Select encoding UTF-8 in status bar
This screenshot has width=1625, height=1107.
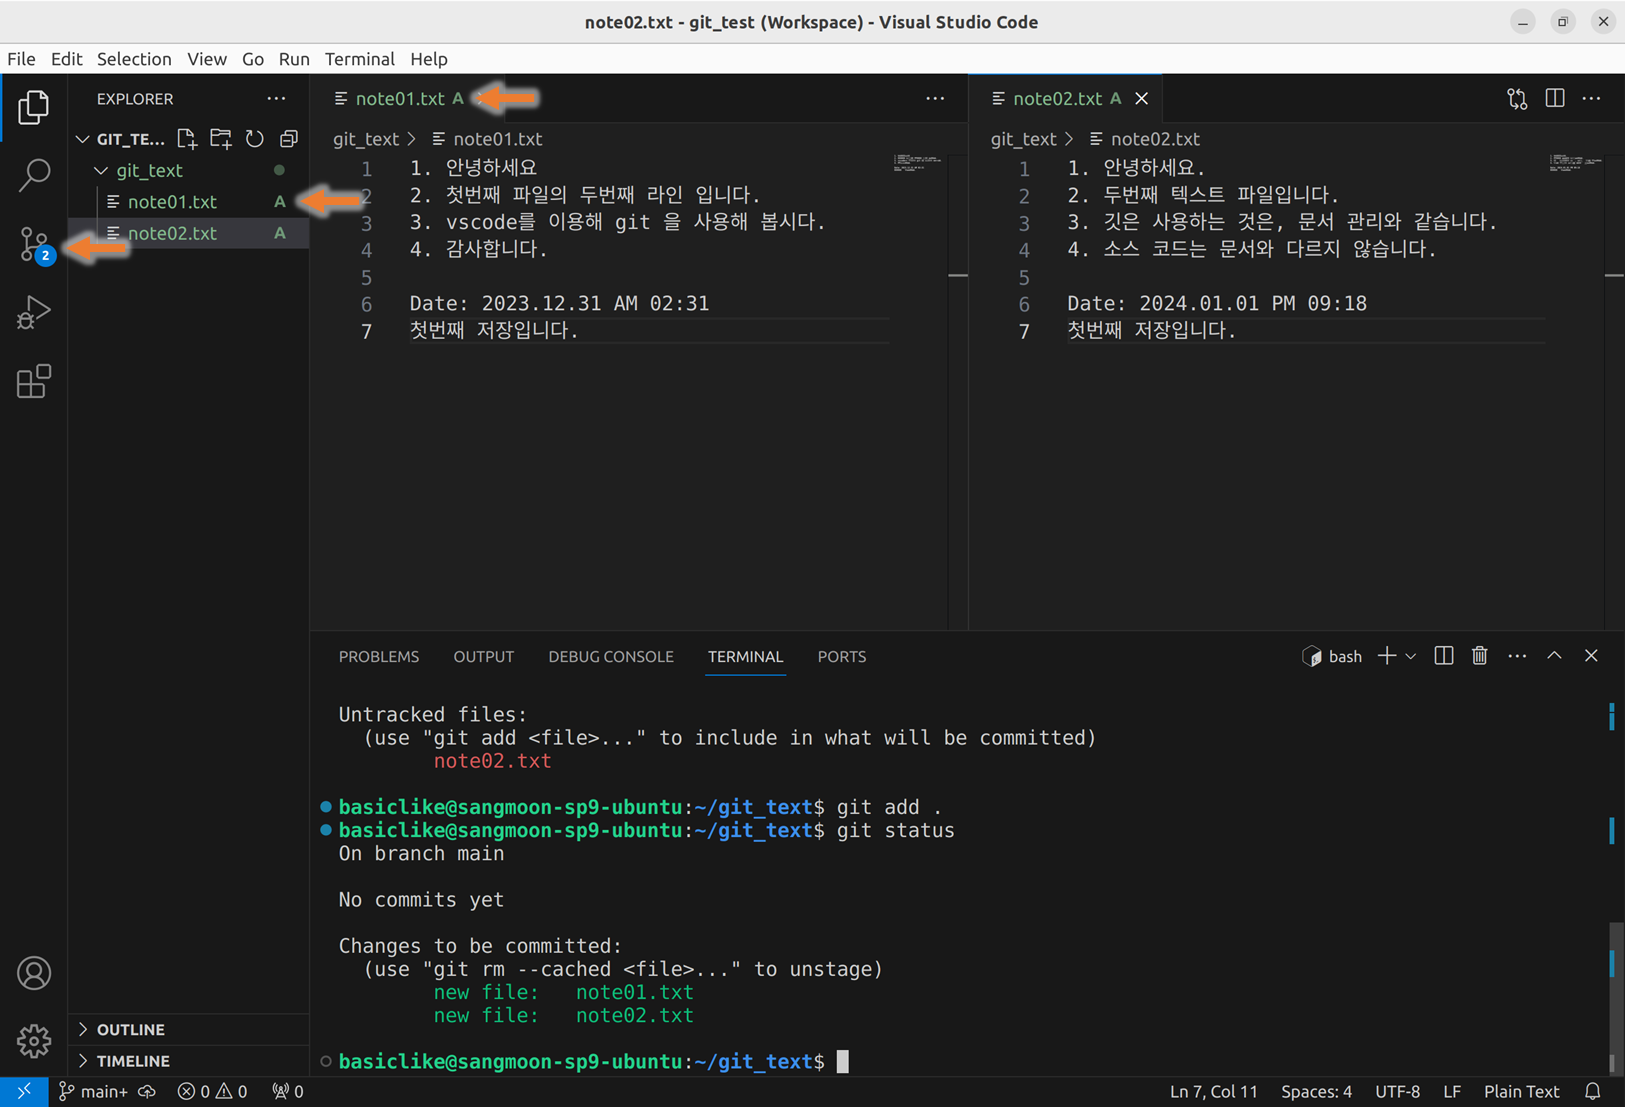[1397, 1092]
